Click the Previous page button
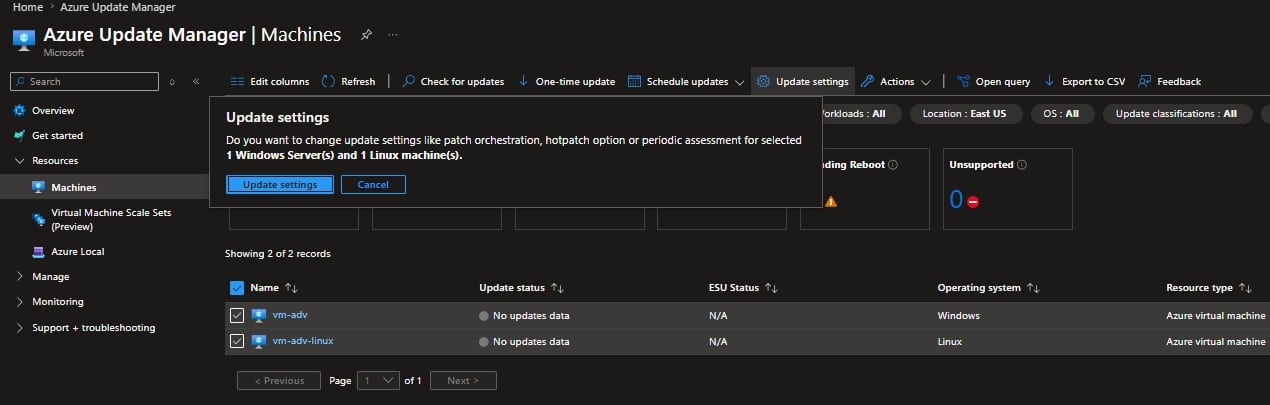This screenshot has height=405, width=1270. tap(279, 380)
